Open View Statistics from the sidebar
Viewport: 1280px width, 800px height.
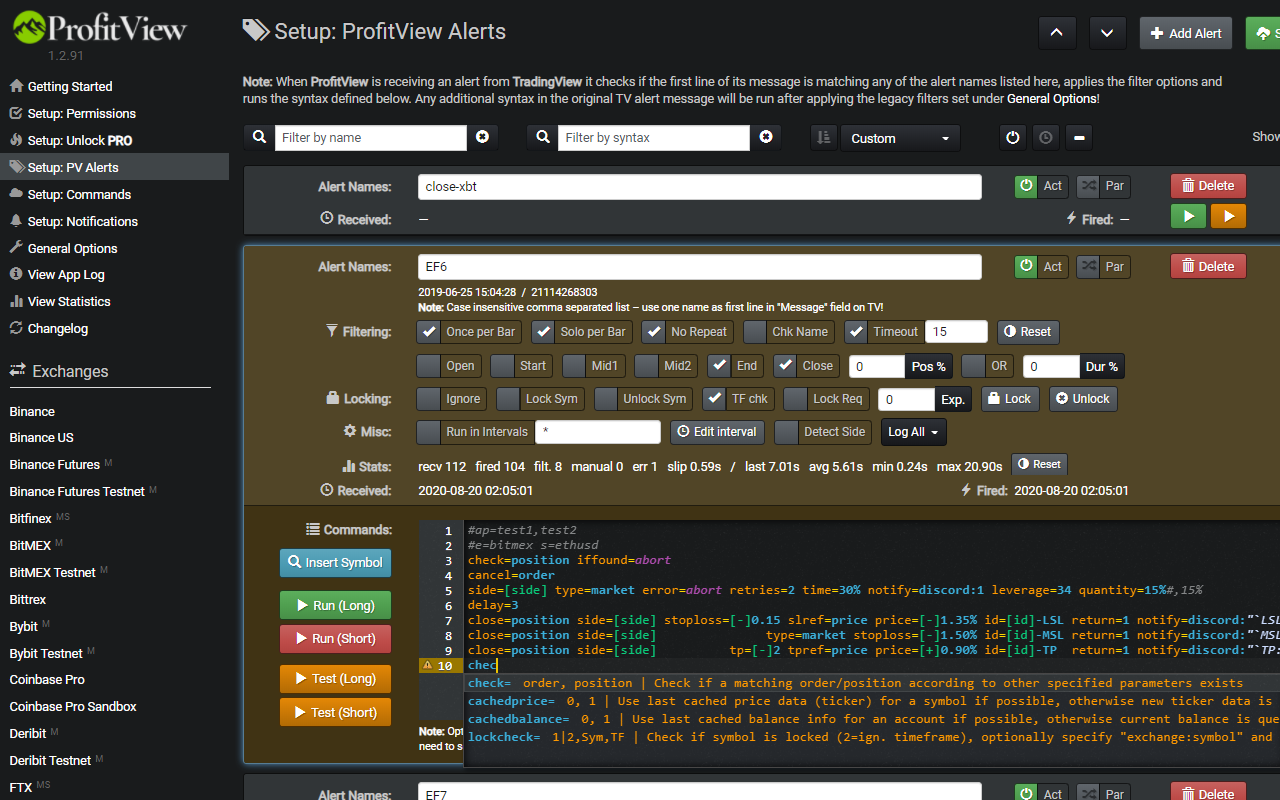tap(70, 301)
